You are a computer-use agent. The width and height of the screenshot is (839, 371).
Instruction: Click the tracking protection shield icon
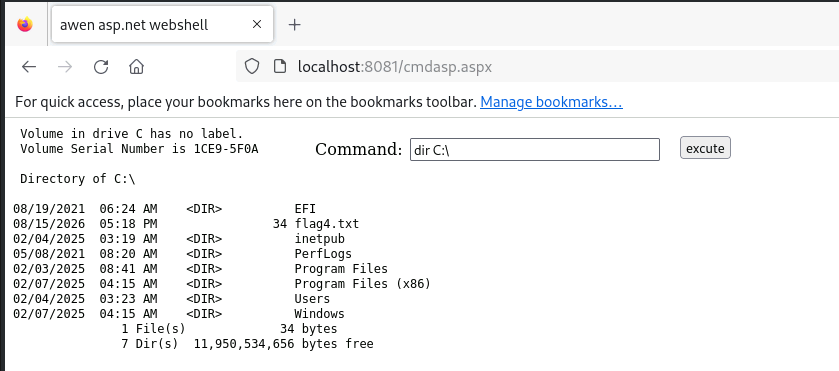coord(252,66)
